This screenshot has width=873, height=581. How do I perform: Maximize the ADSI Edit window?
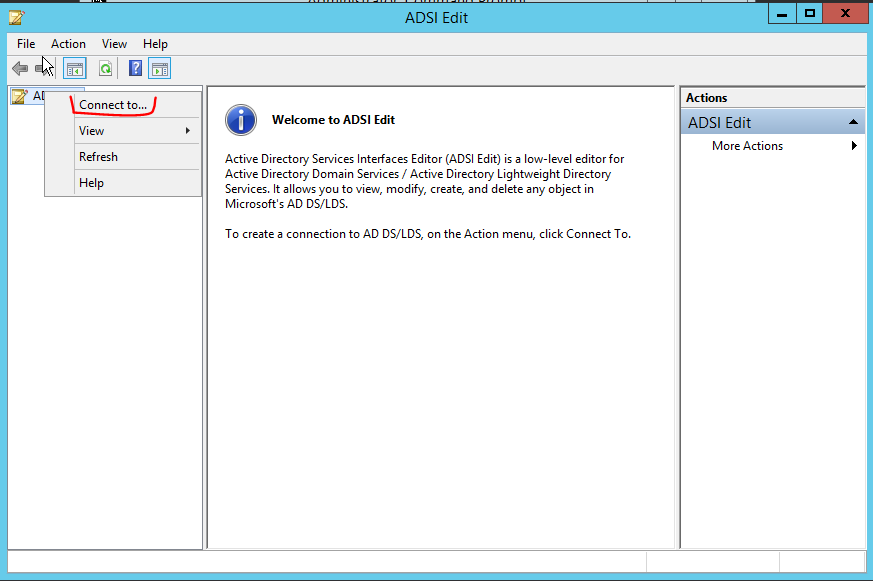tap(810, 14)
